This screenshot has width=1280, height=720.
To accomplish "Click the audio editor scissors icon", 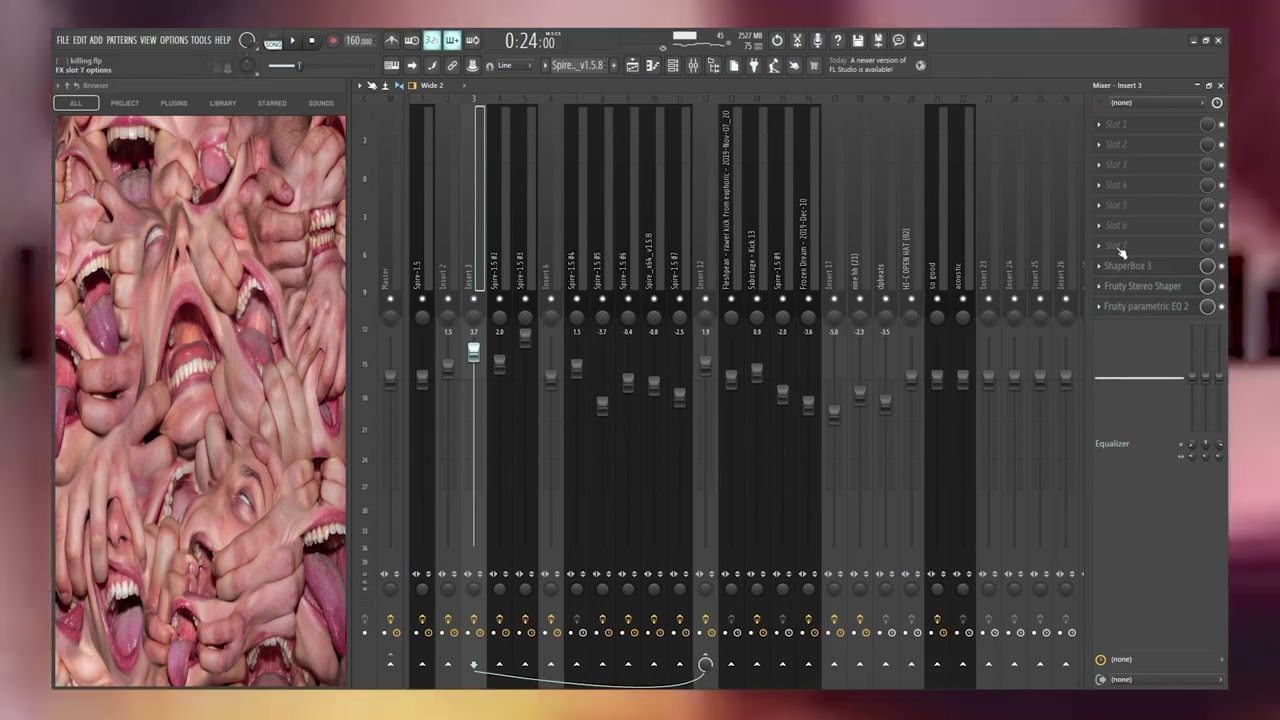I will (x=797, y=40).
